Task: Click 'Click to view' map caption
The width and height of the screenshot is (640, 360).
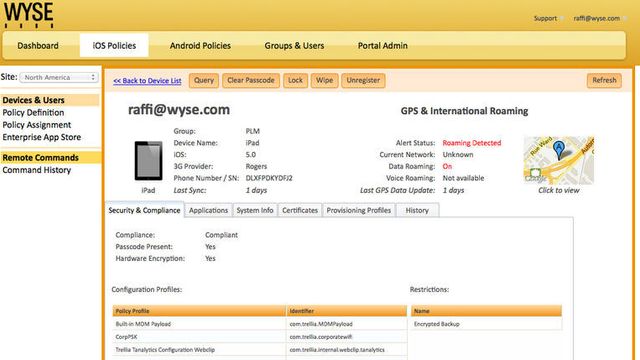Action: point(558,190)
